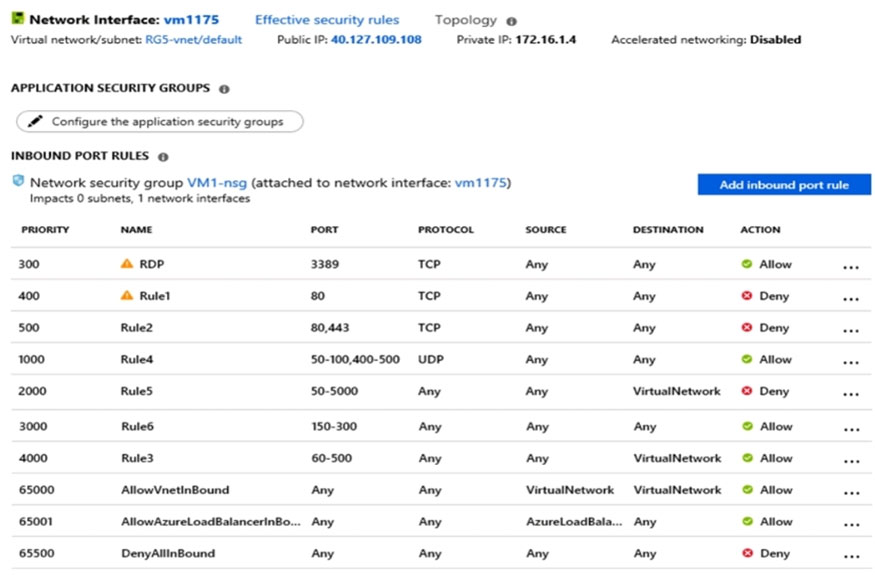Open the ellipsis menu for DenyAllInBound
This screenshot has width=875, height=575.
coord(852,557)
